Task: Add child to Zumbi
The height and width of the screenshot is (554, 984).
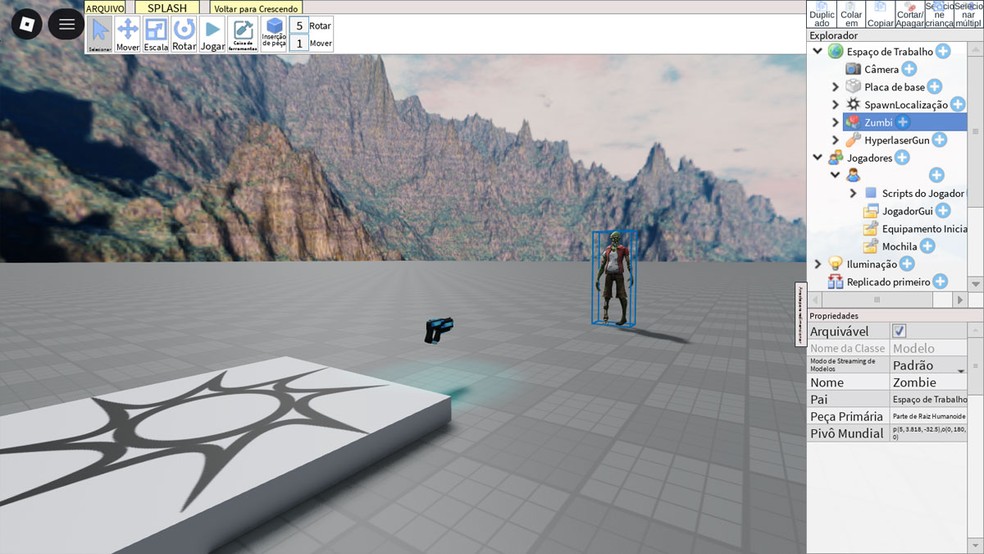Action: (902, 122)
